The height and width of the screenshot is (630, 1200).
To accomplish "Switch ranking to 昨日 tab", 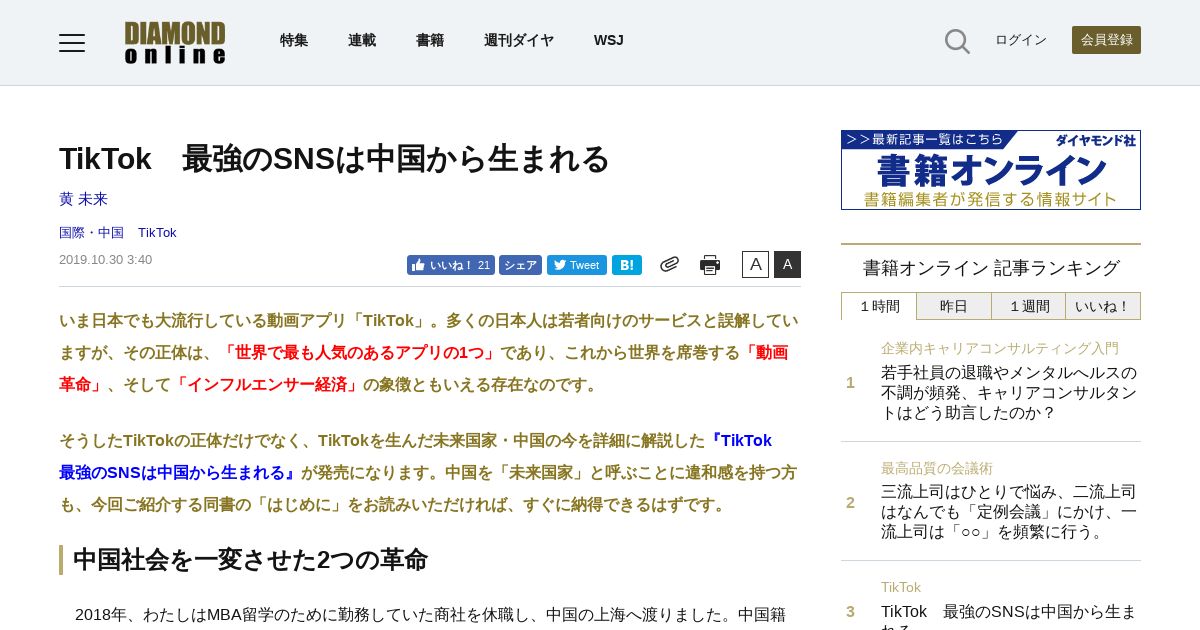I will tap(954, 306).
